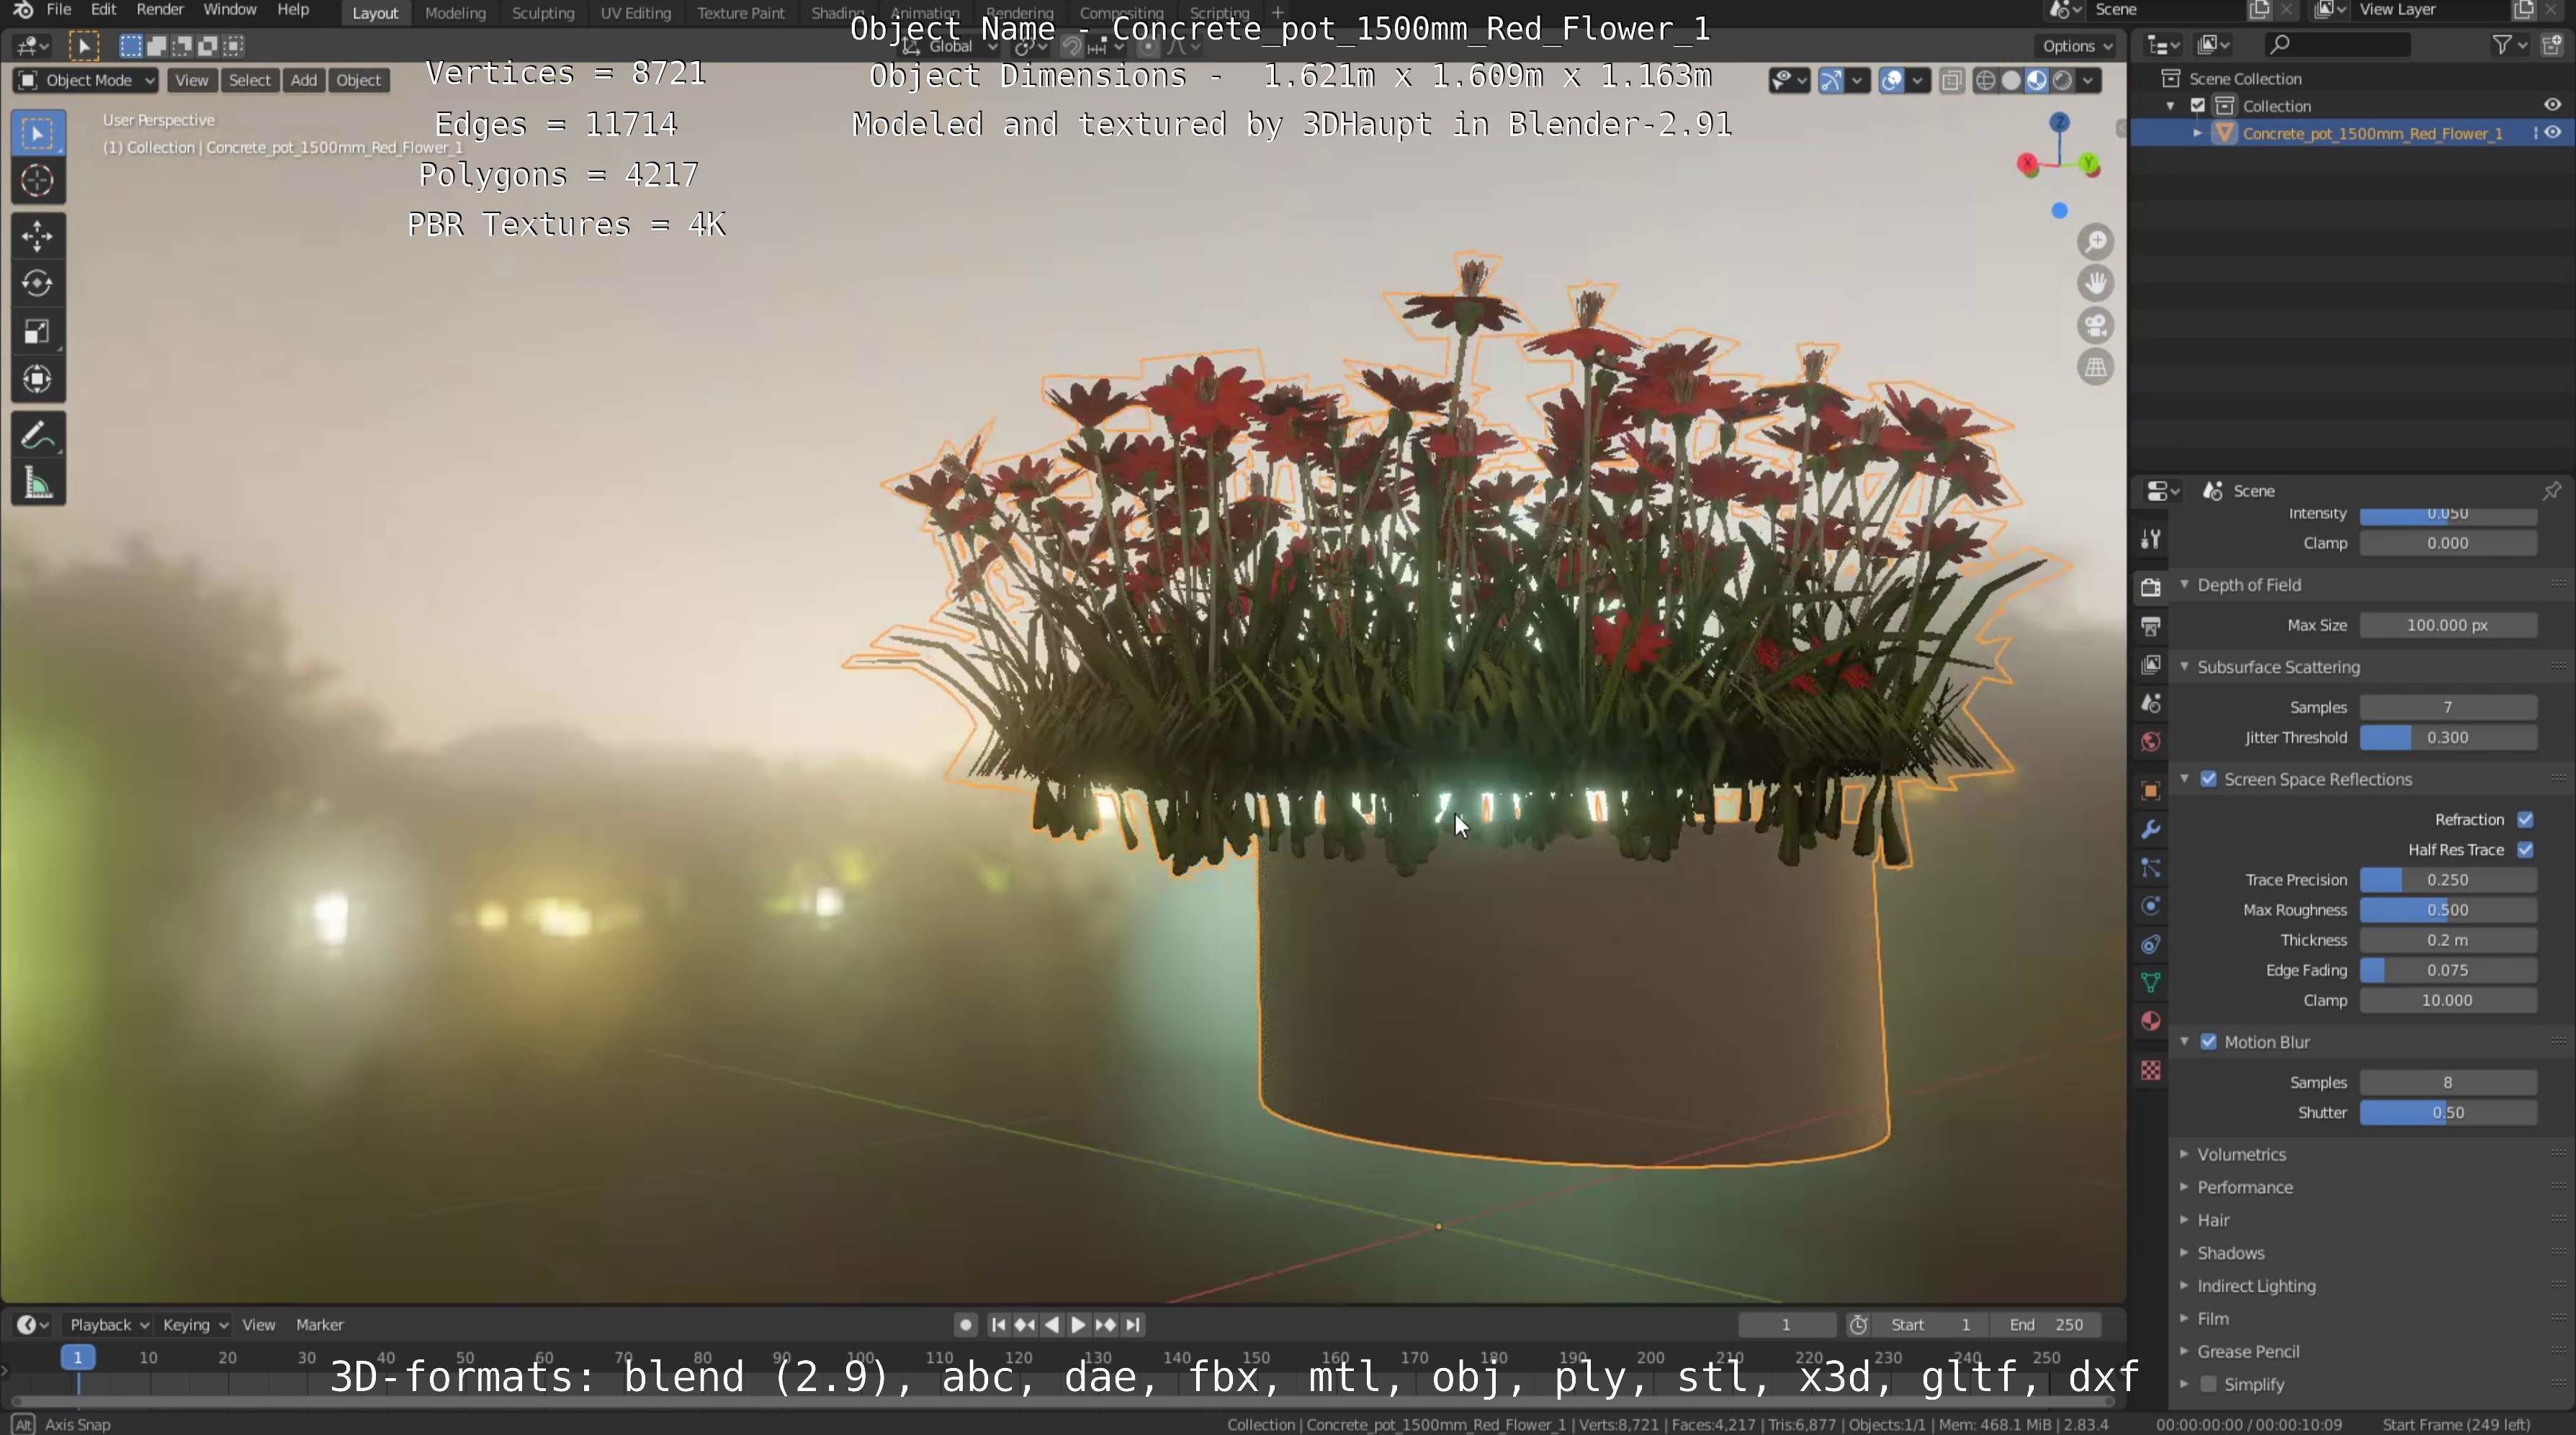Switch to Rendered viewport shading
The width and height of the screenshot is (2576, 1435).
(x=2062, y=81)
